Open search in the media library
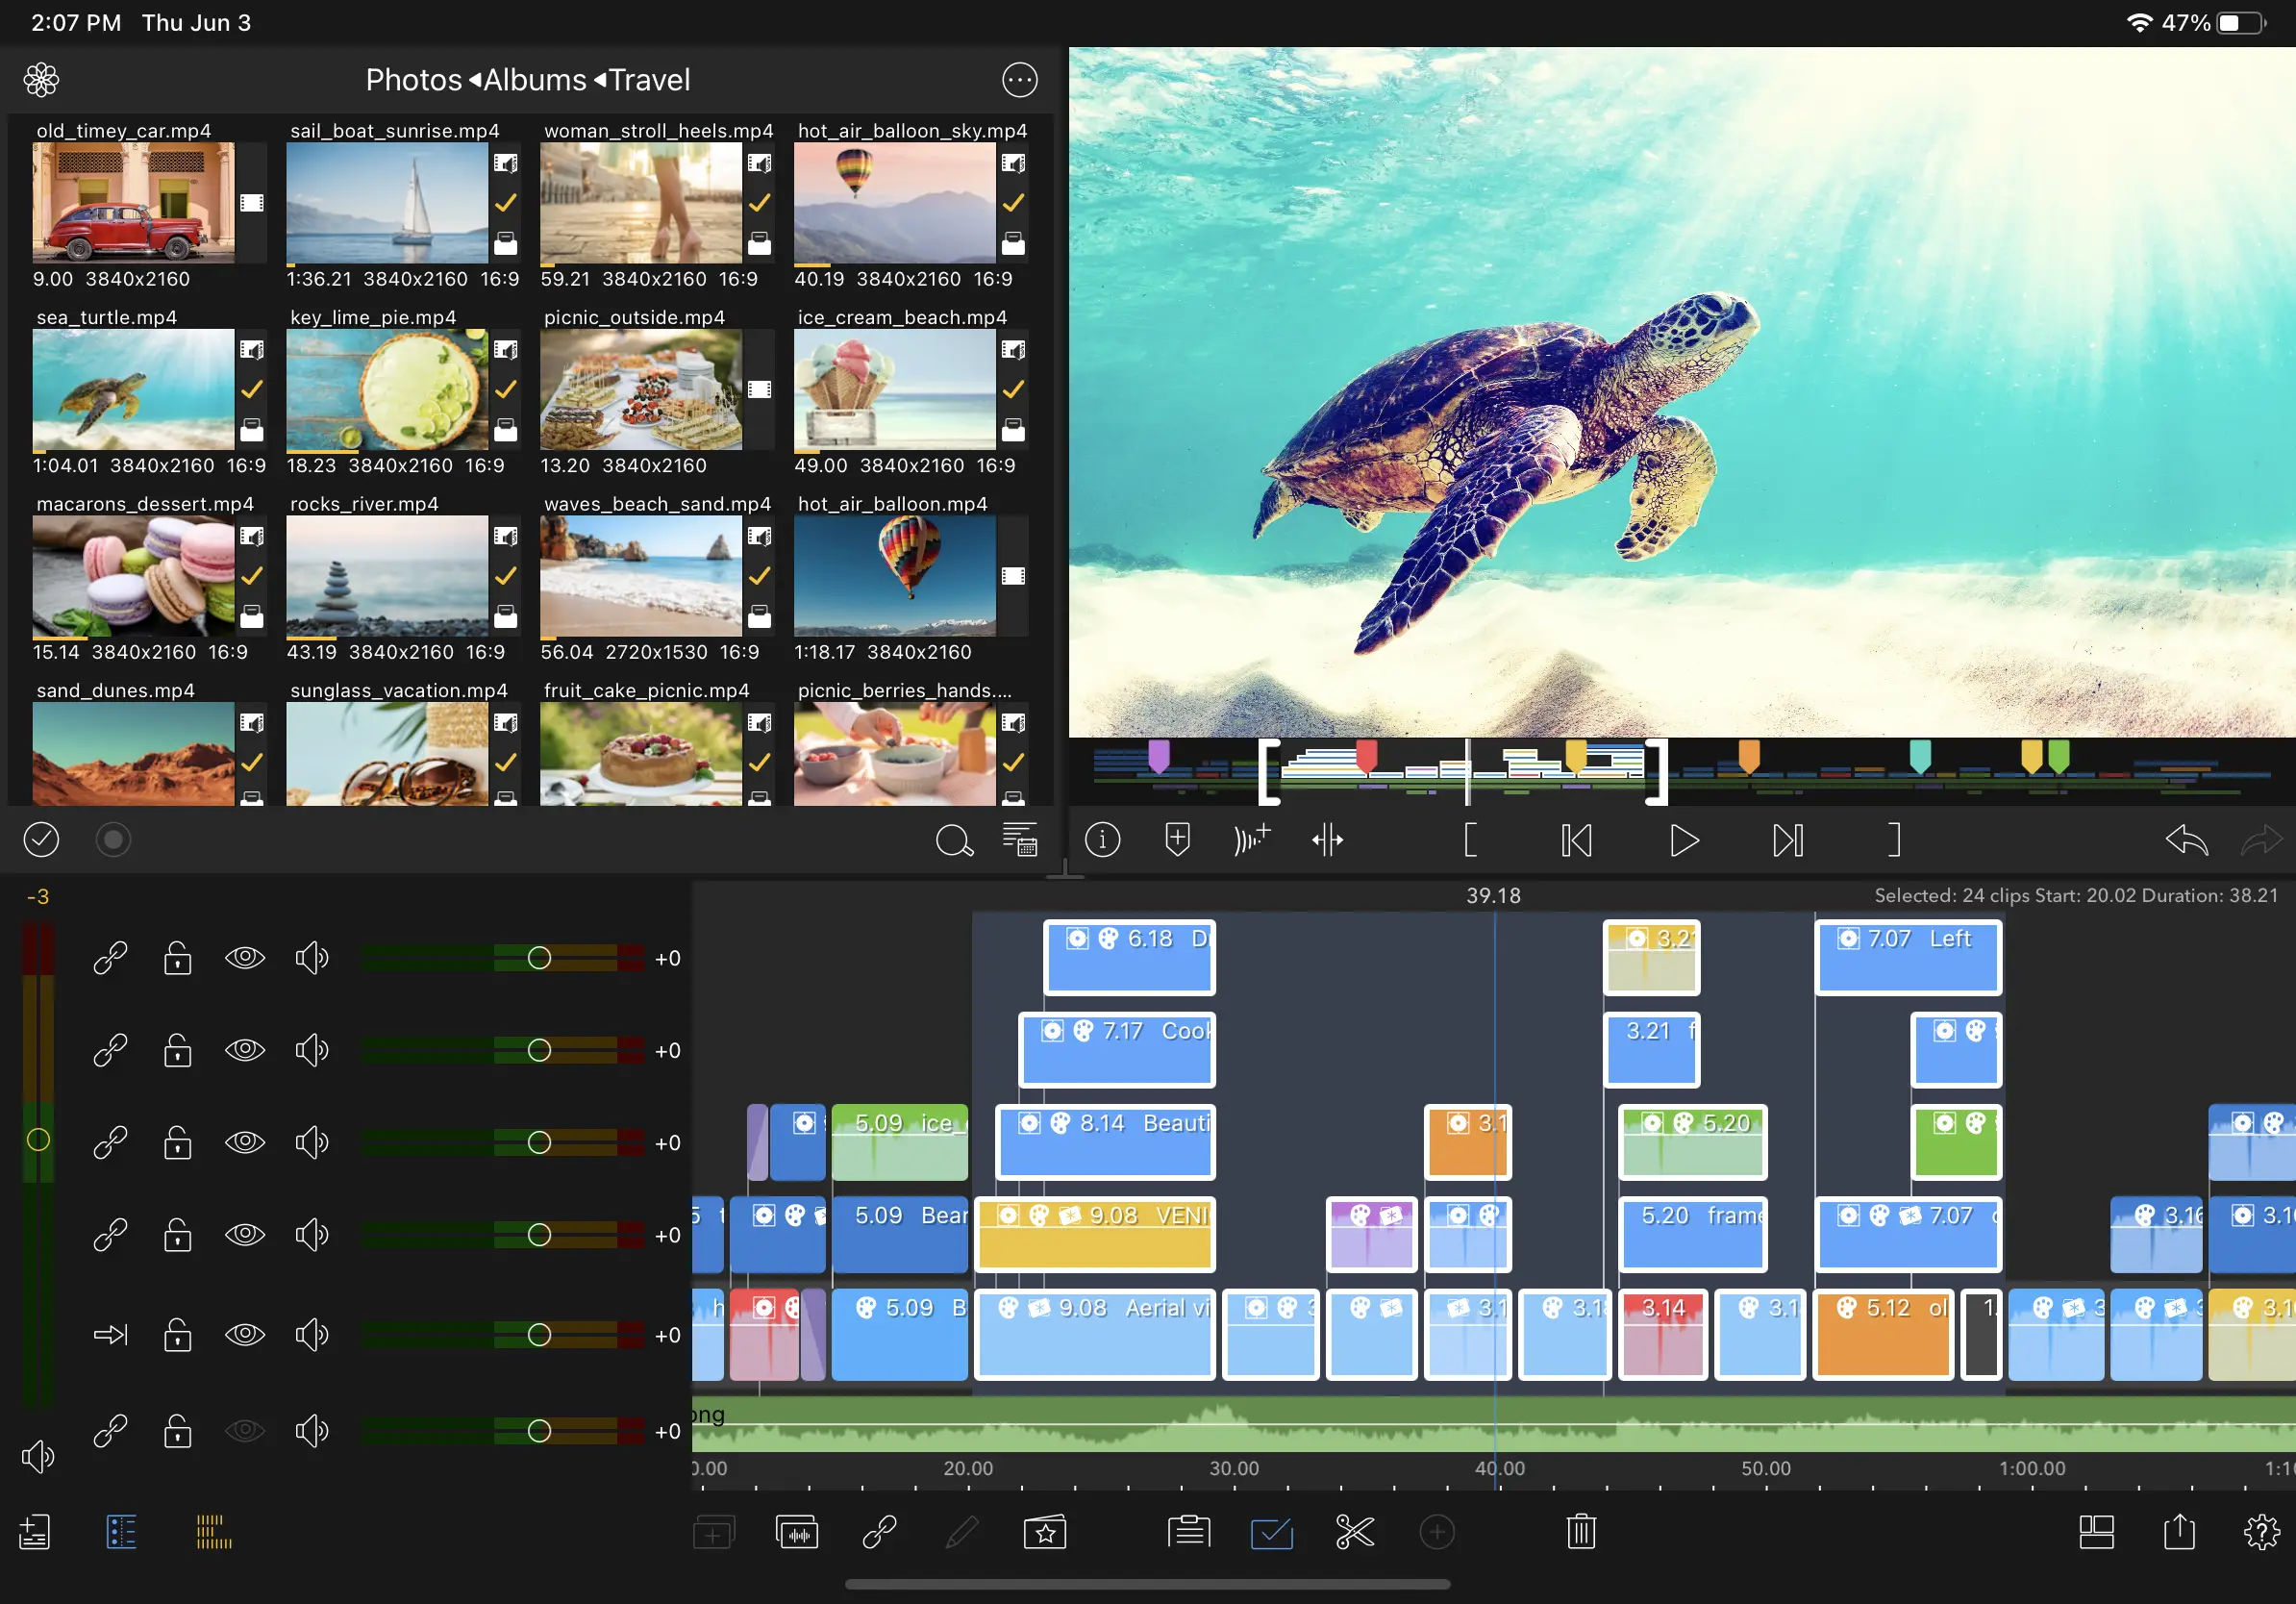 pyautogui.click(x=955, y=841)
